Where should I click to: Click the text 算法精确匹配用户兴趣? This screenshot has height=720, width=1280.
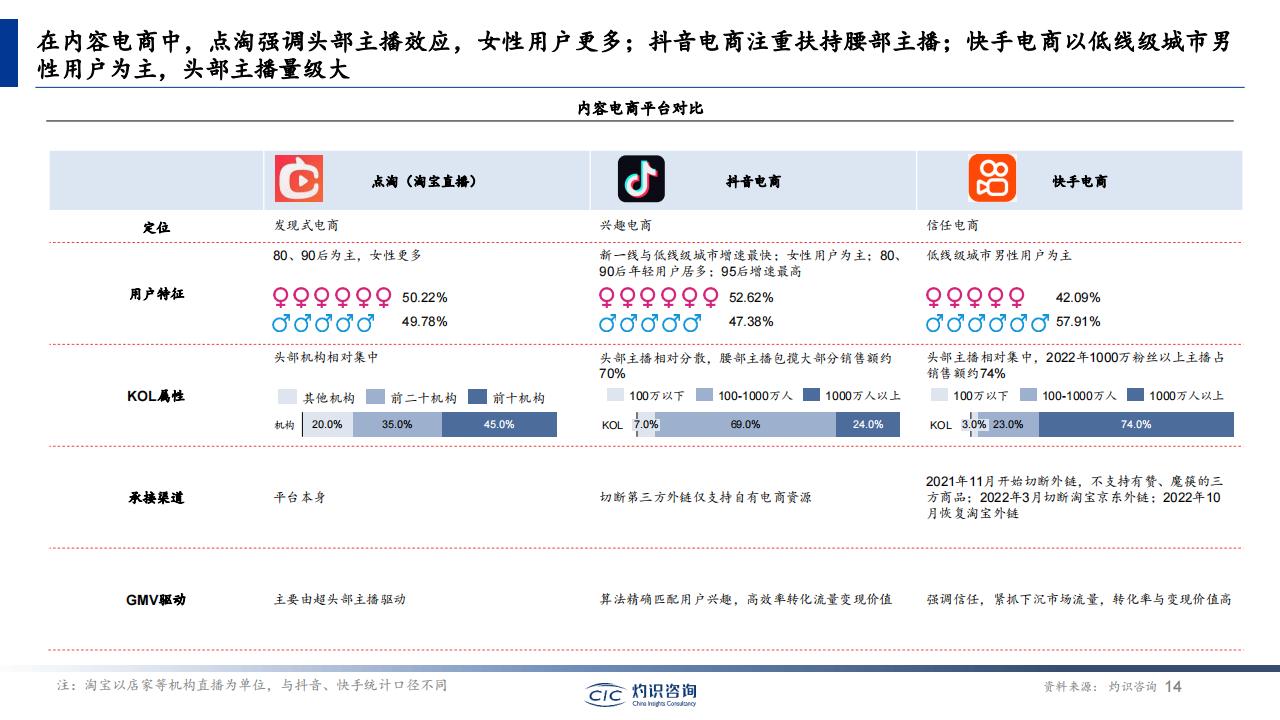tap(665, 600)
